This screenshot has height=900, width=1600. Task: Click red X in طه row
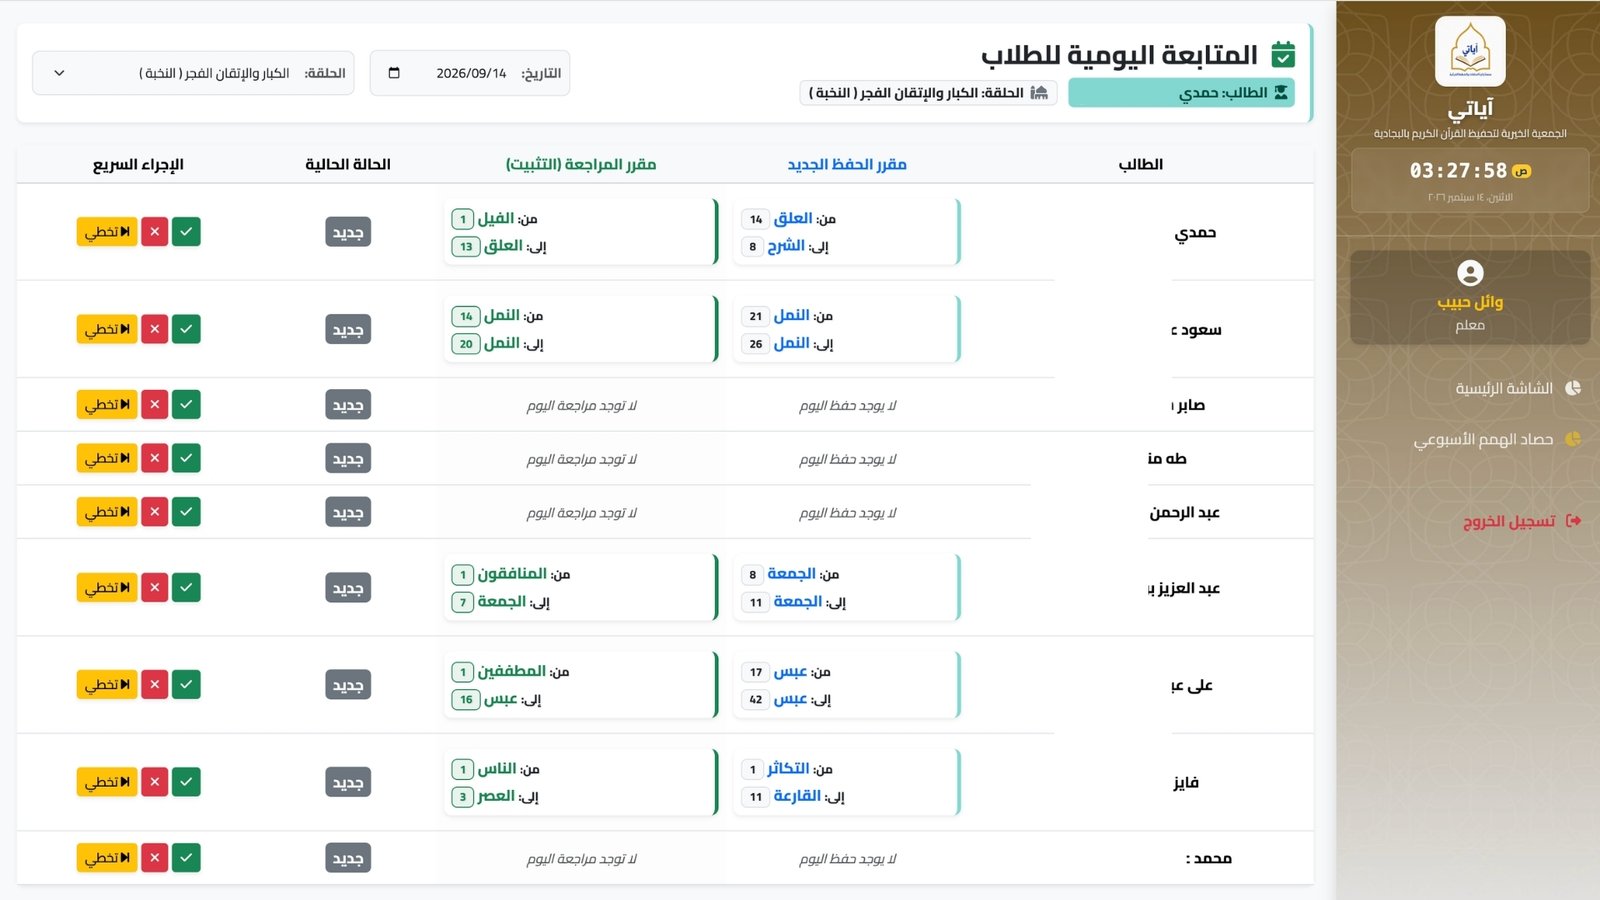[x=154, y=458]
